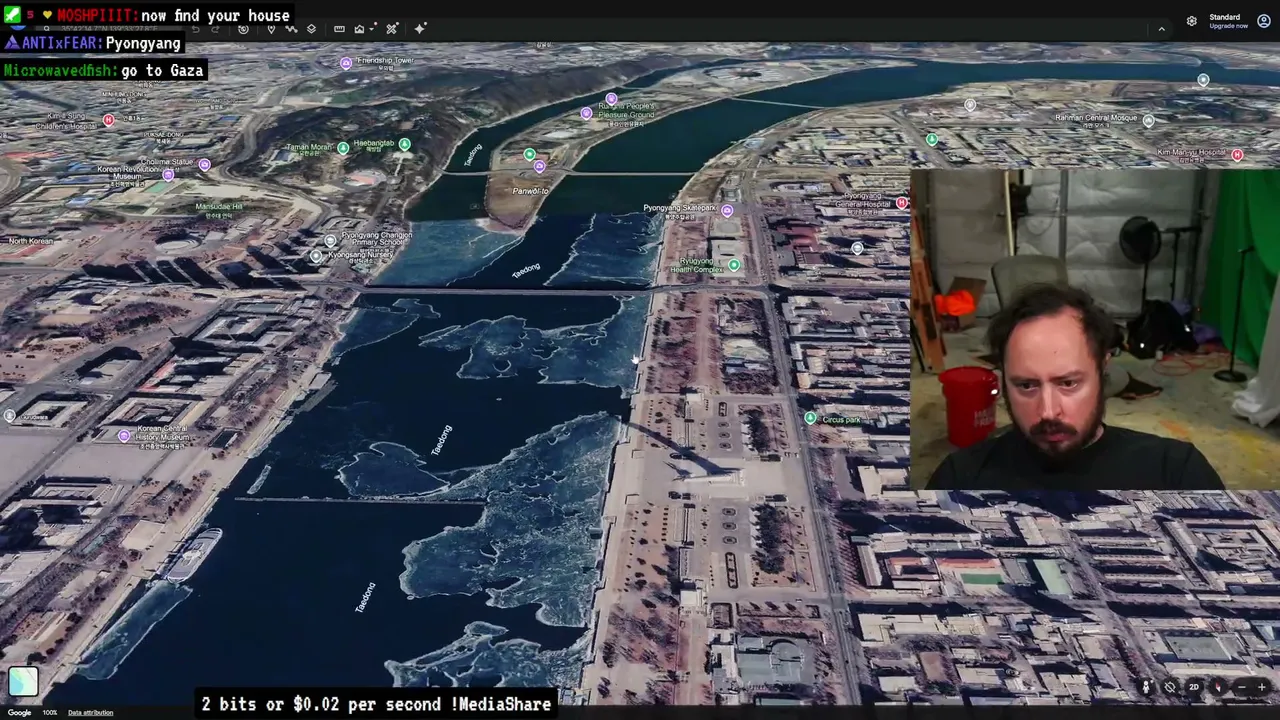This screenshot has width=1280, height=720.
Task: Select the Korean Central History Museum marker
Action: pos(124,436)
